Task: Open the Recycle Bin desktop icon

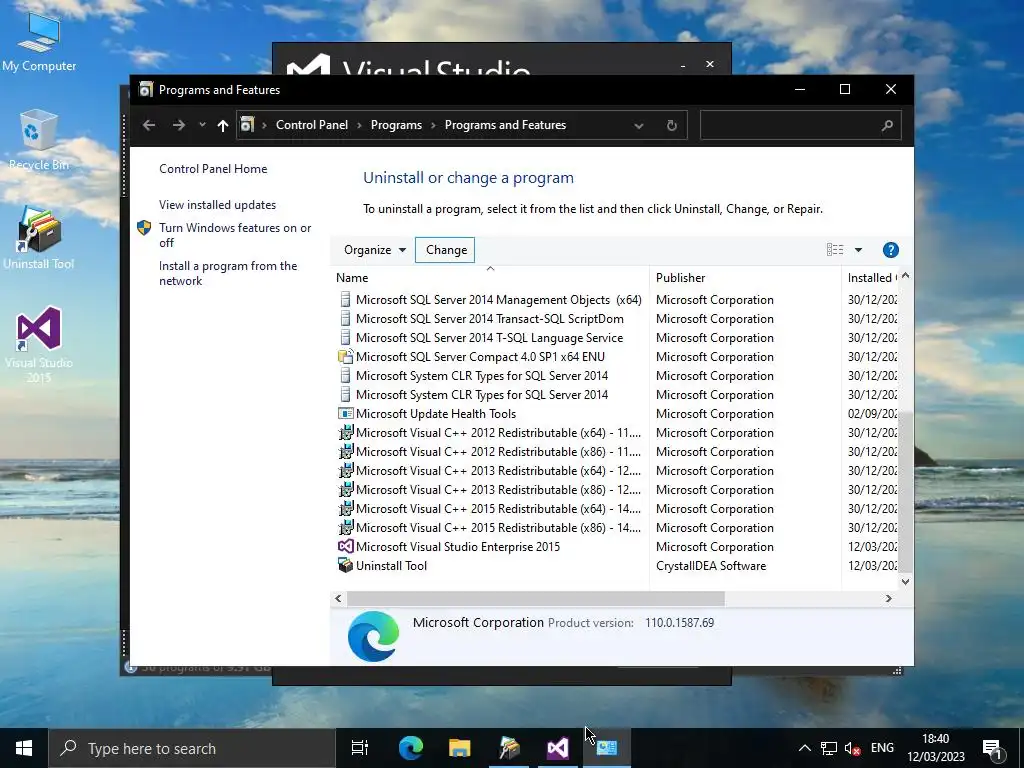Action: pyautogui.click(x=39, y=140)
